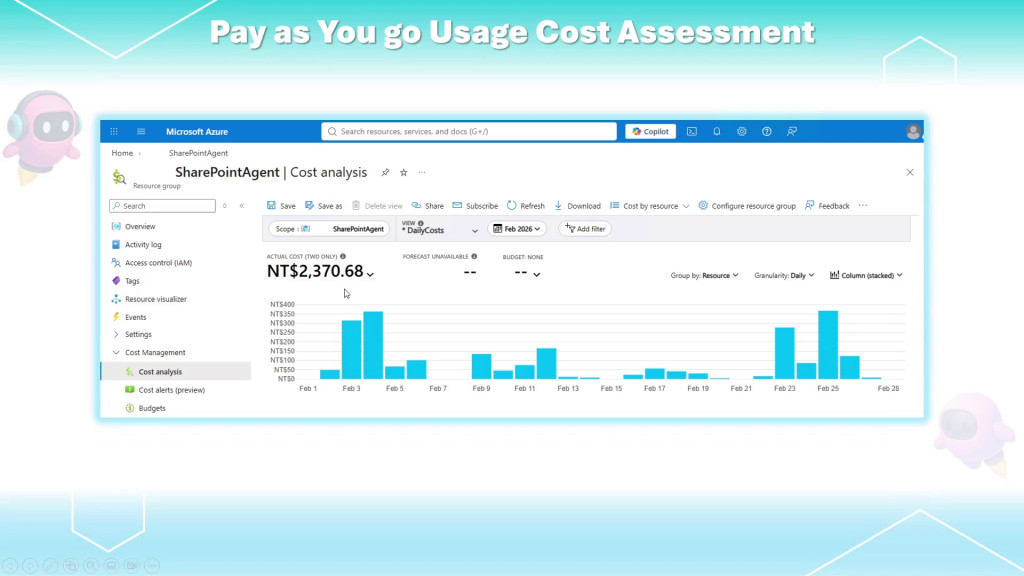
Task: Go to Home breadcrumb
Action: [x=122, y=153]
